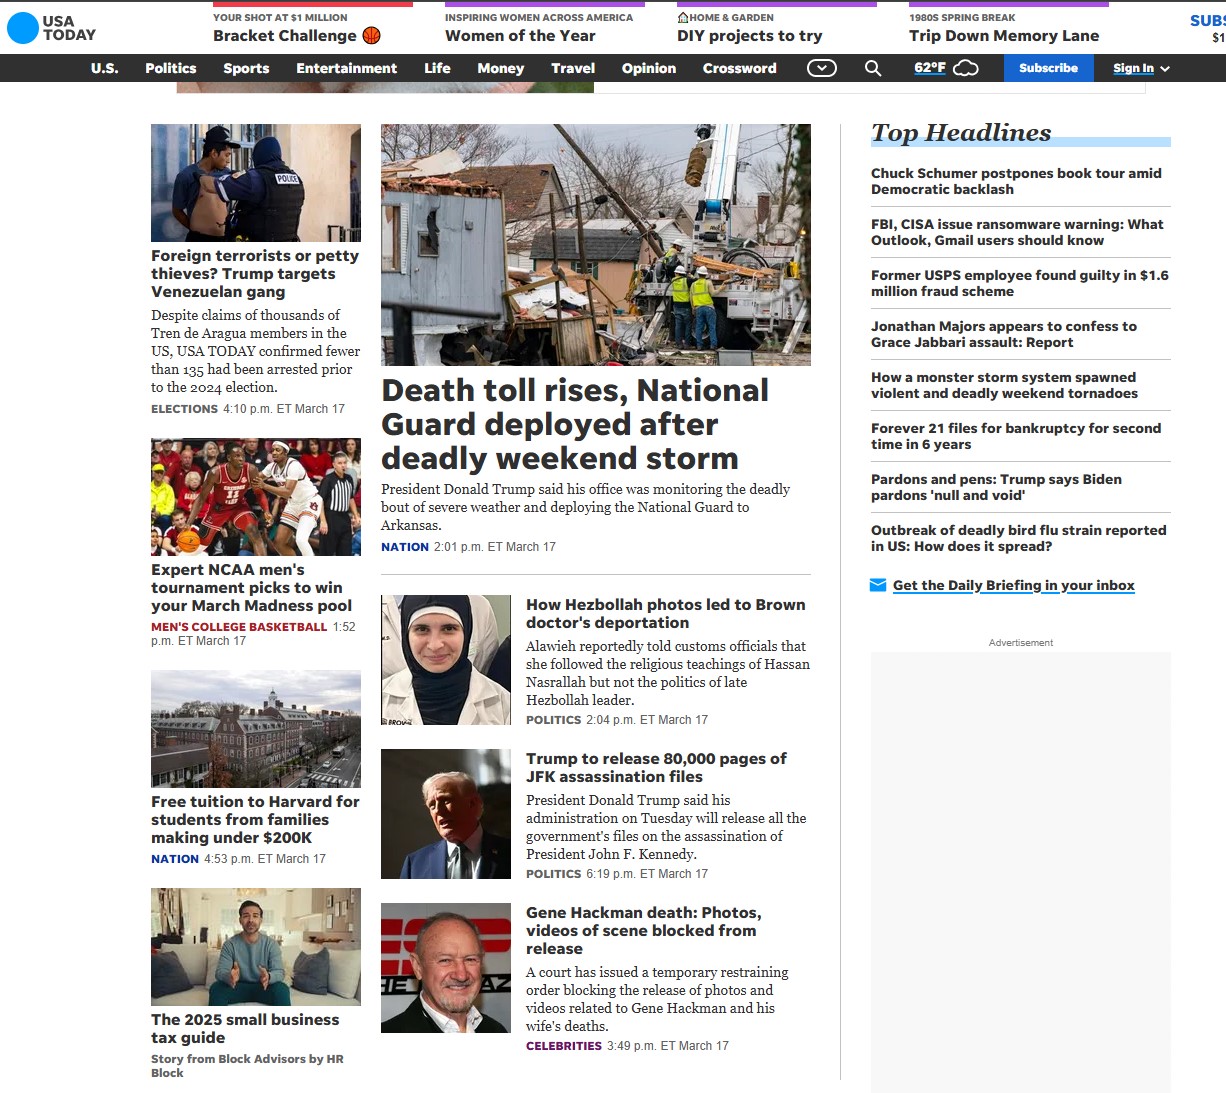Open the Life section
The image size is (1226, 1093).
coord(437,68)
